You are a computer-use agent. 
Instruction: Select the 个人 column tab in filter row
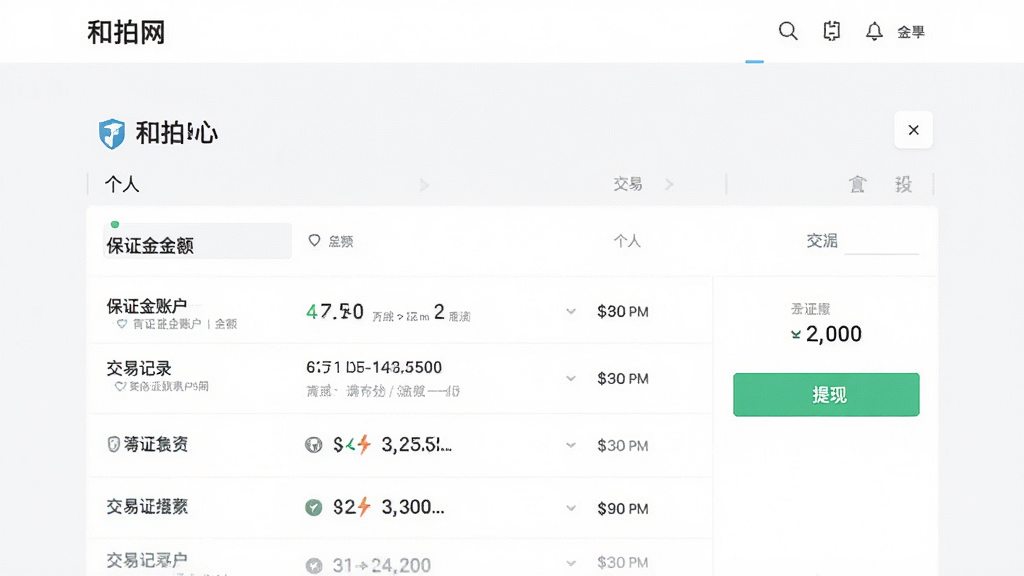(627, 241)
